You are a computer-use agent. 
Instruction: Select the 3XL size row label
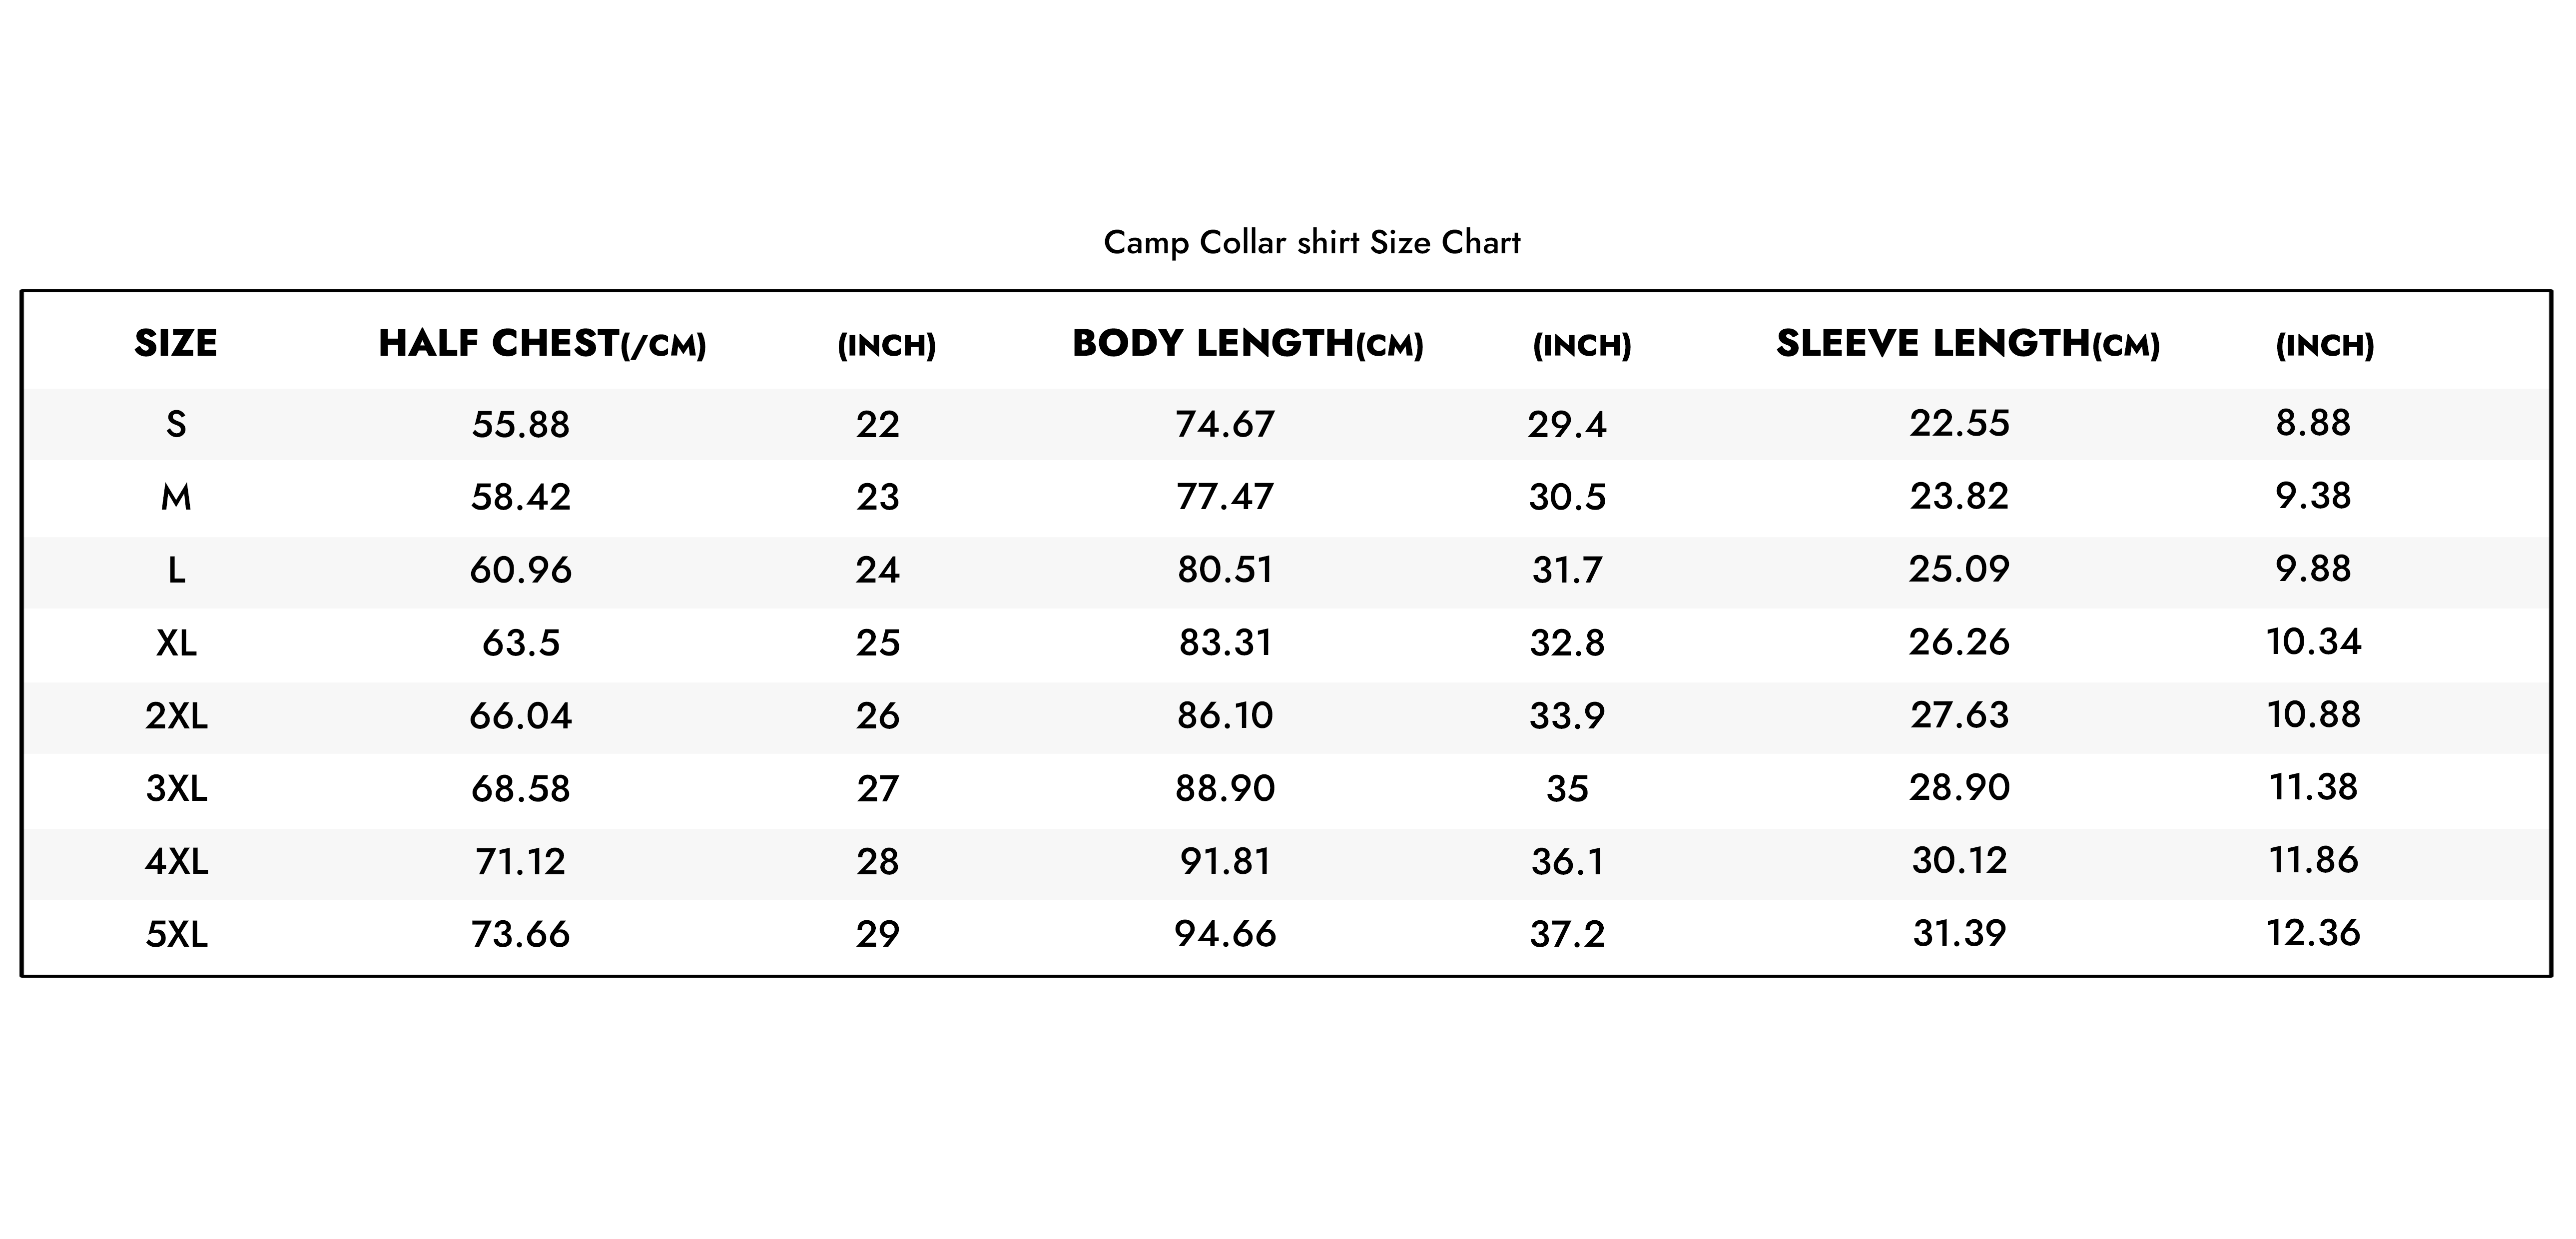point(176,789)
